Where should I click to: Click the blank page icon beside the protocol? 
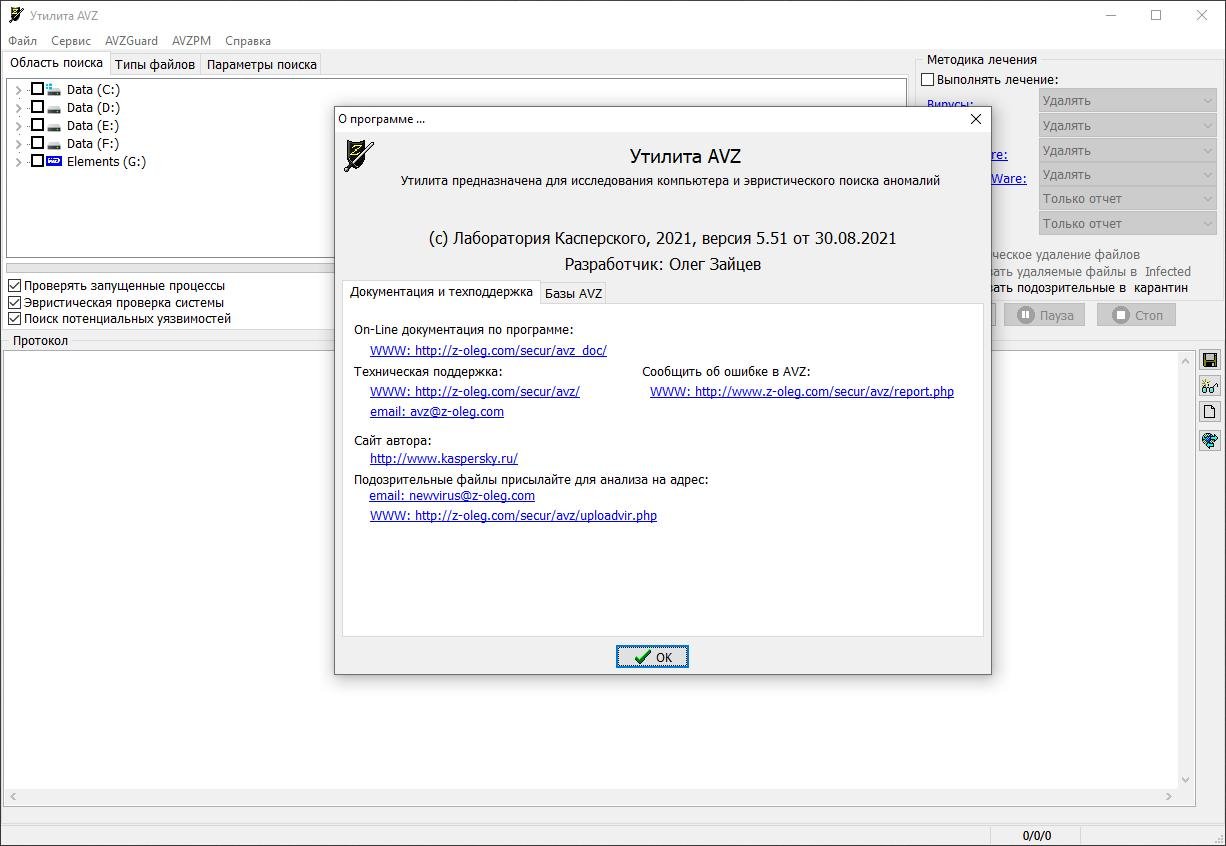pos(1209,412)
